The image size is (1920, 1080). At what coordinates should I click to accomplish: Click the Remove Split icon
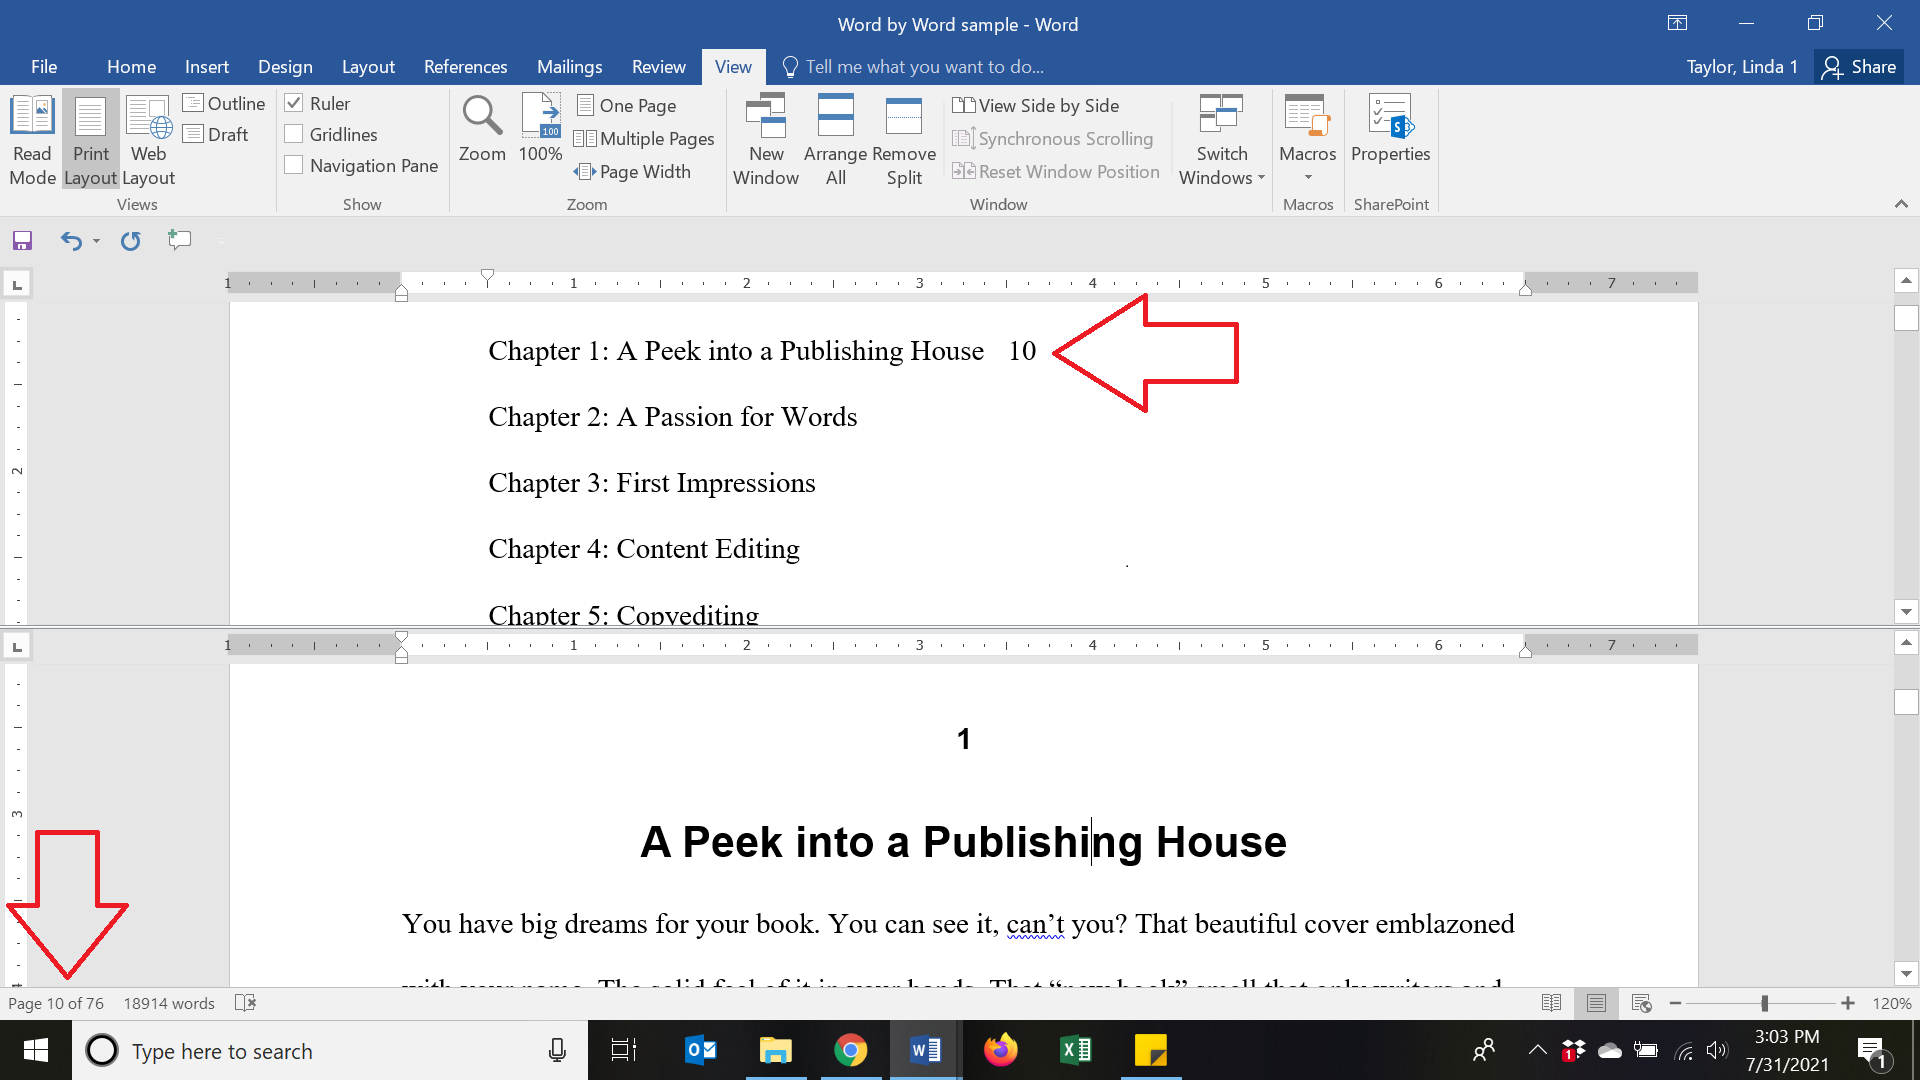[904, 138]
